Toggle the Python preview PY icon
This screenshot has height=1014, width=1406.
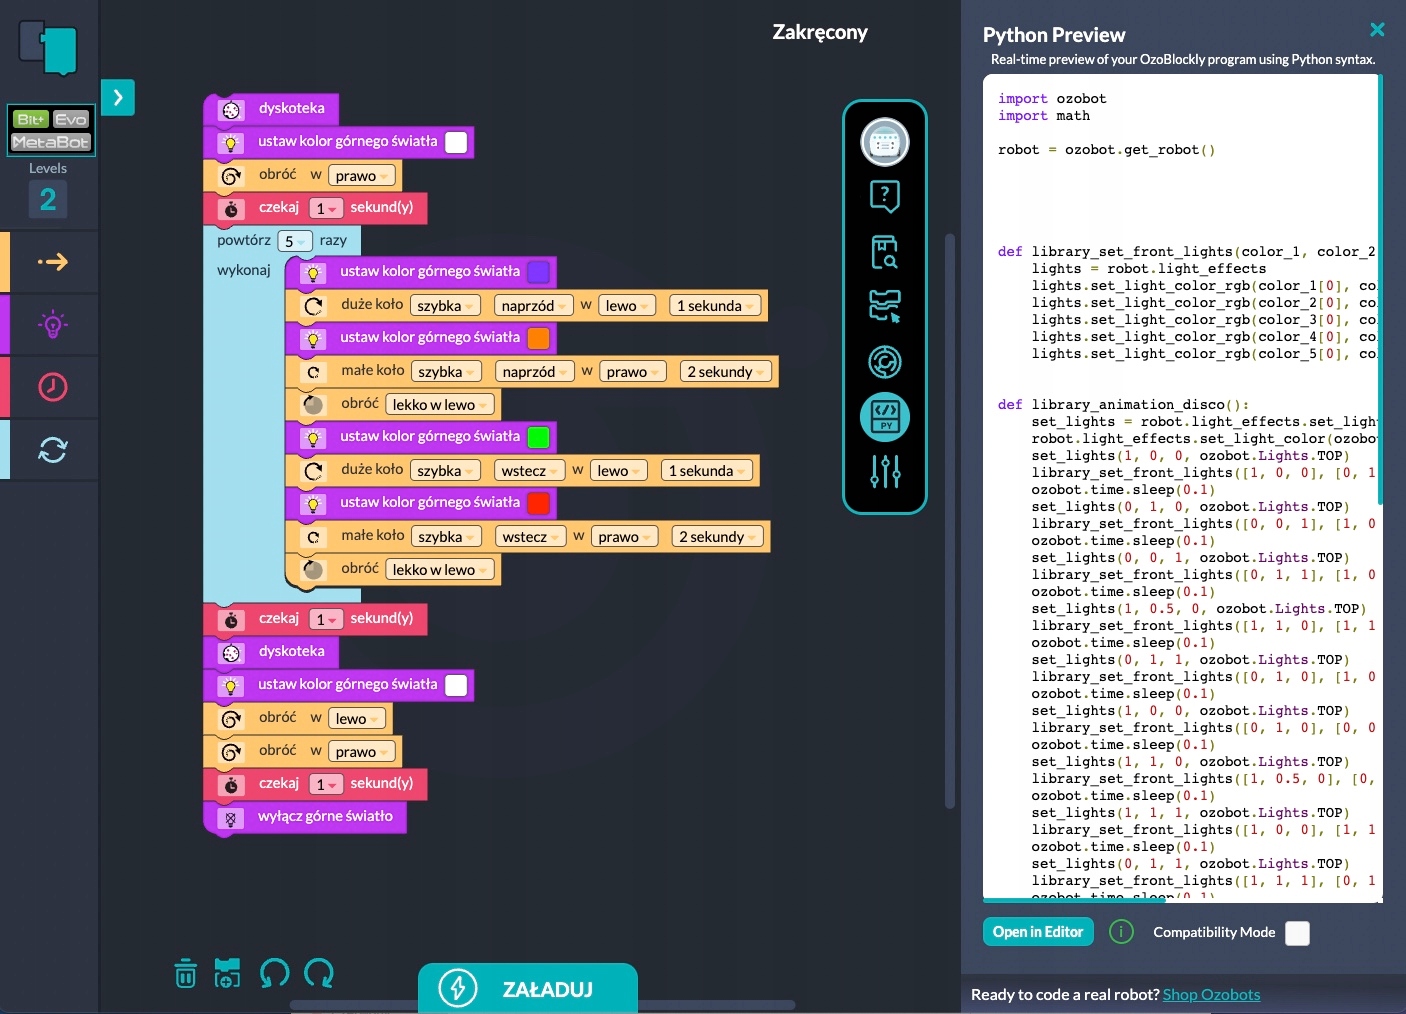click(885, 417)
